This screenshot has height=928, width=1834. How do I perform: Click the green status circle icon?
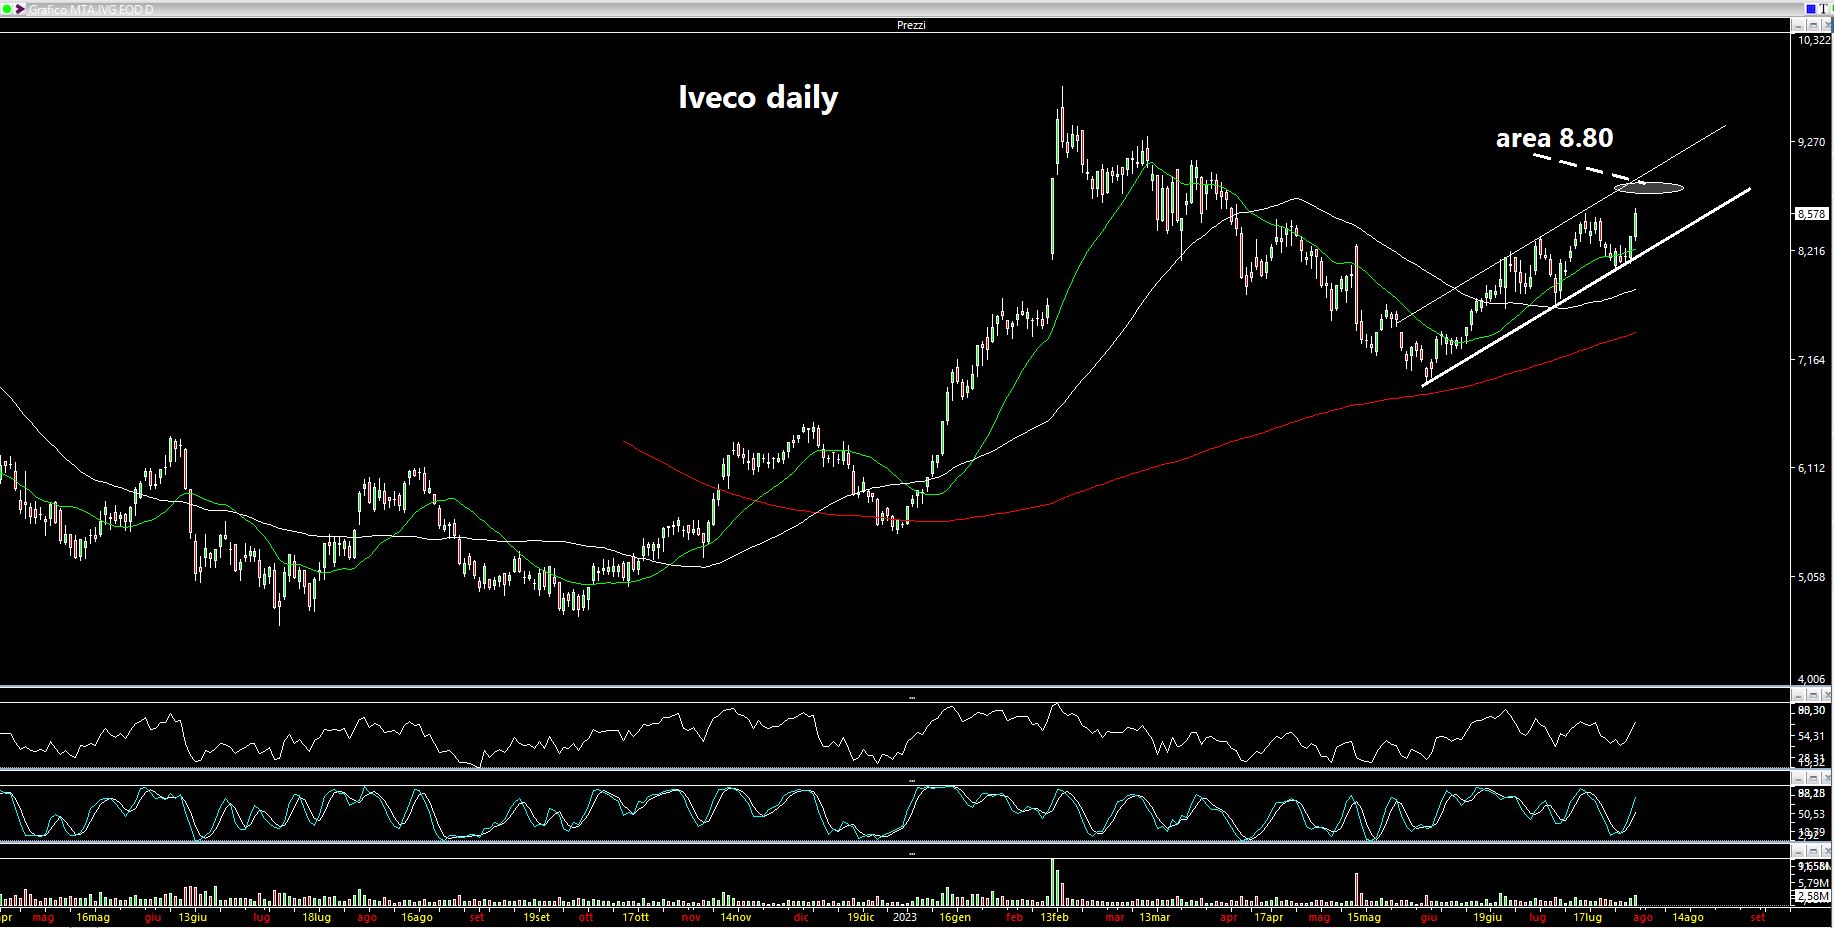click(6, 9)
